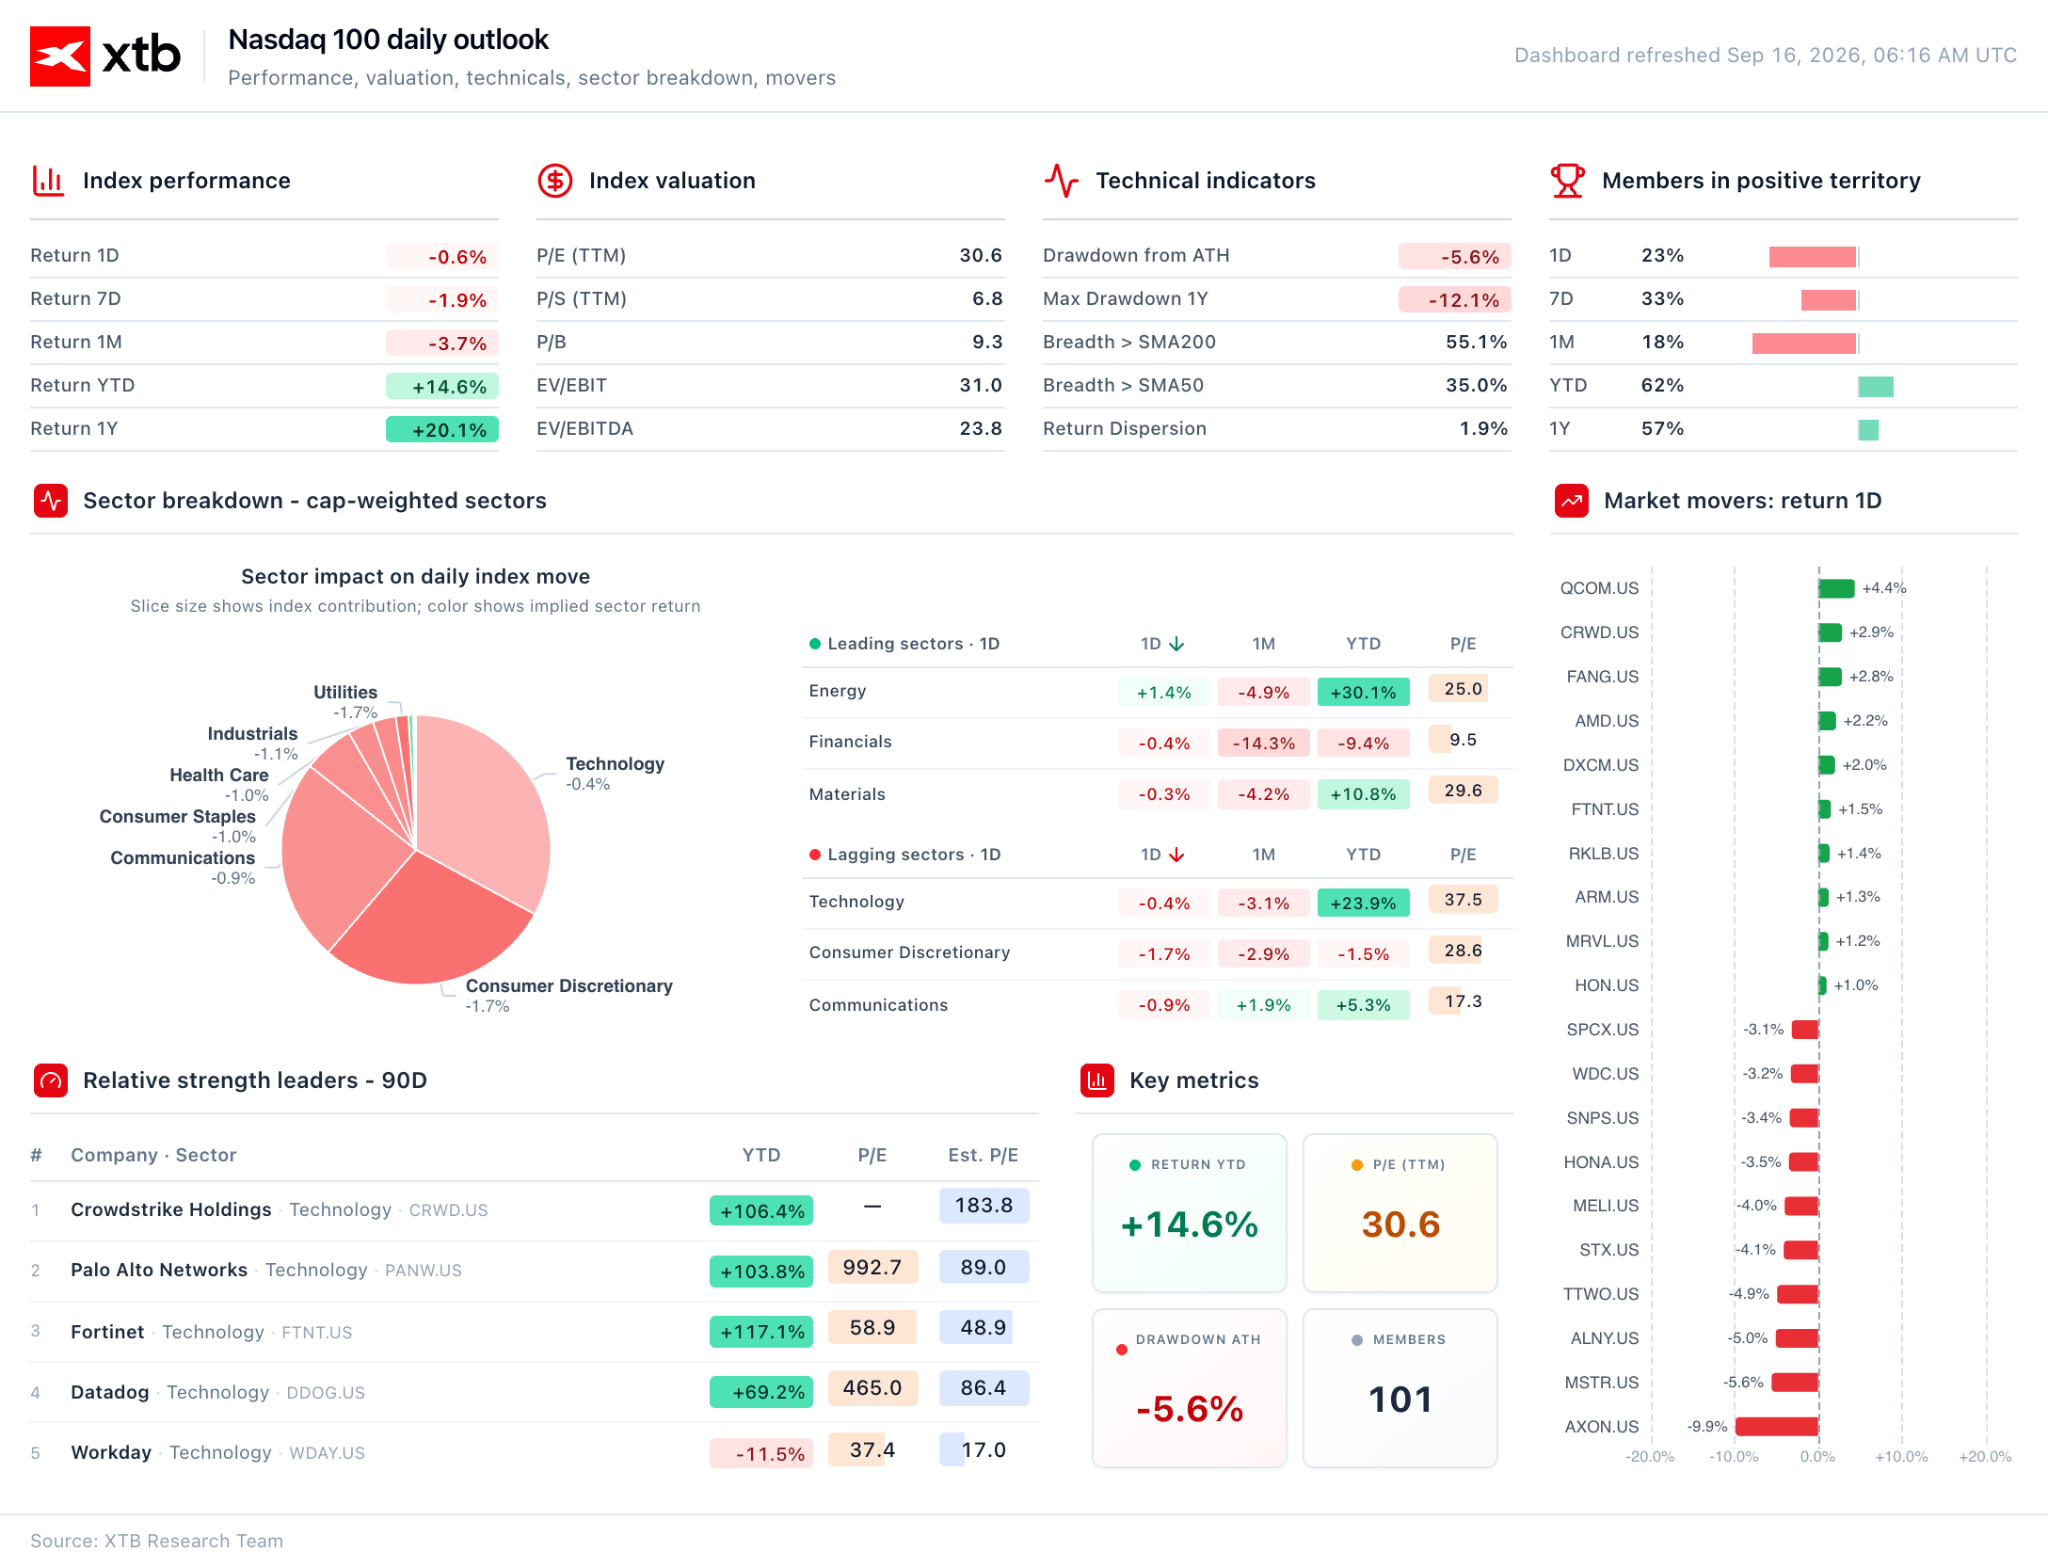
Task: Click the AXON.US red bar in Market movers
Action: coord(1777,1427)
